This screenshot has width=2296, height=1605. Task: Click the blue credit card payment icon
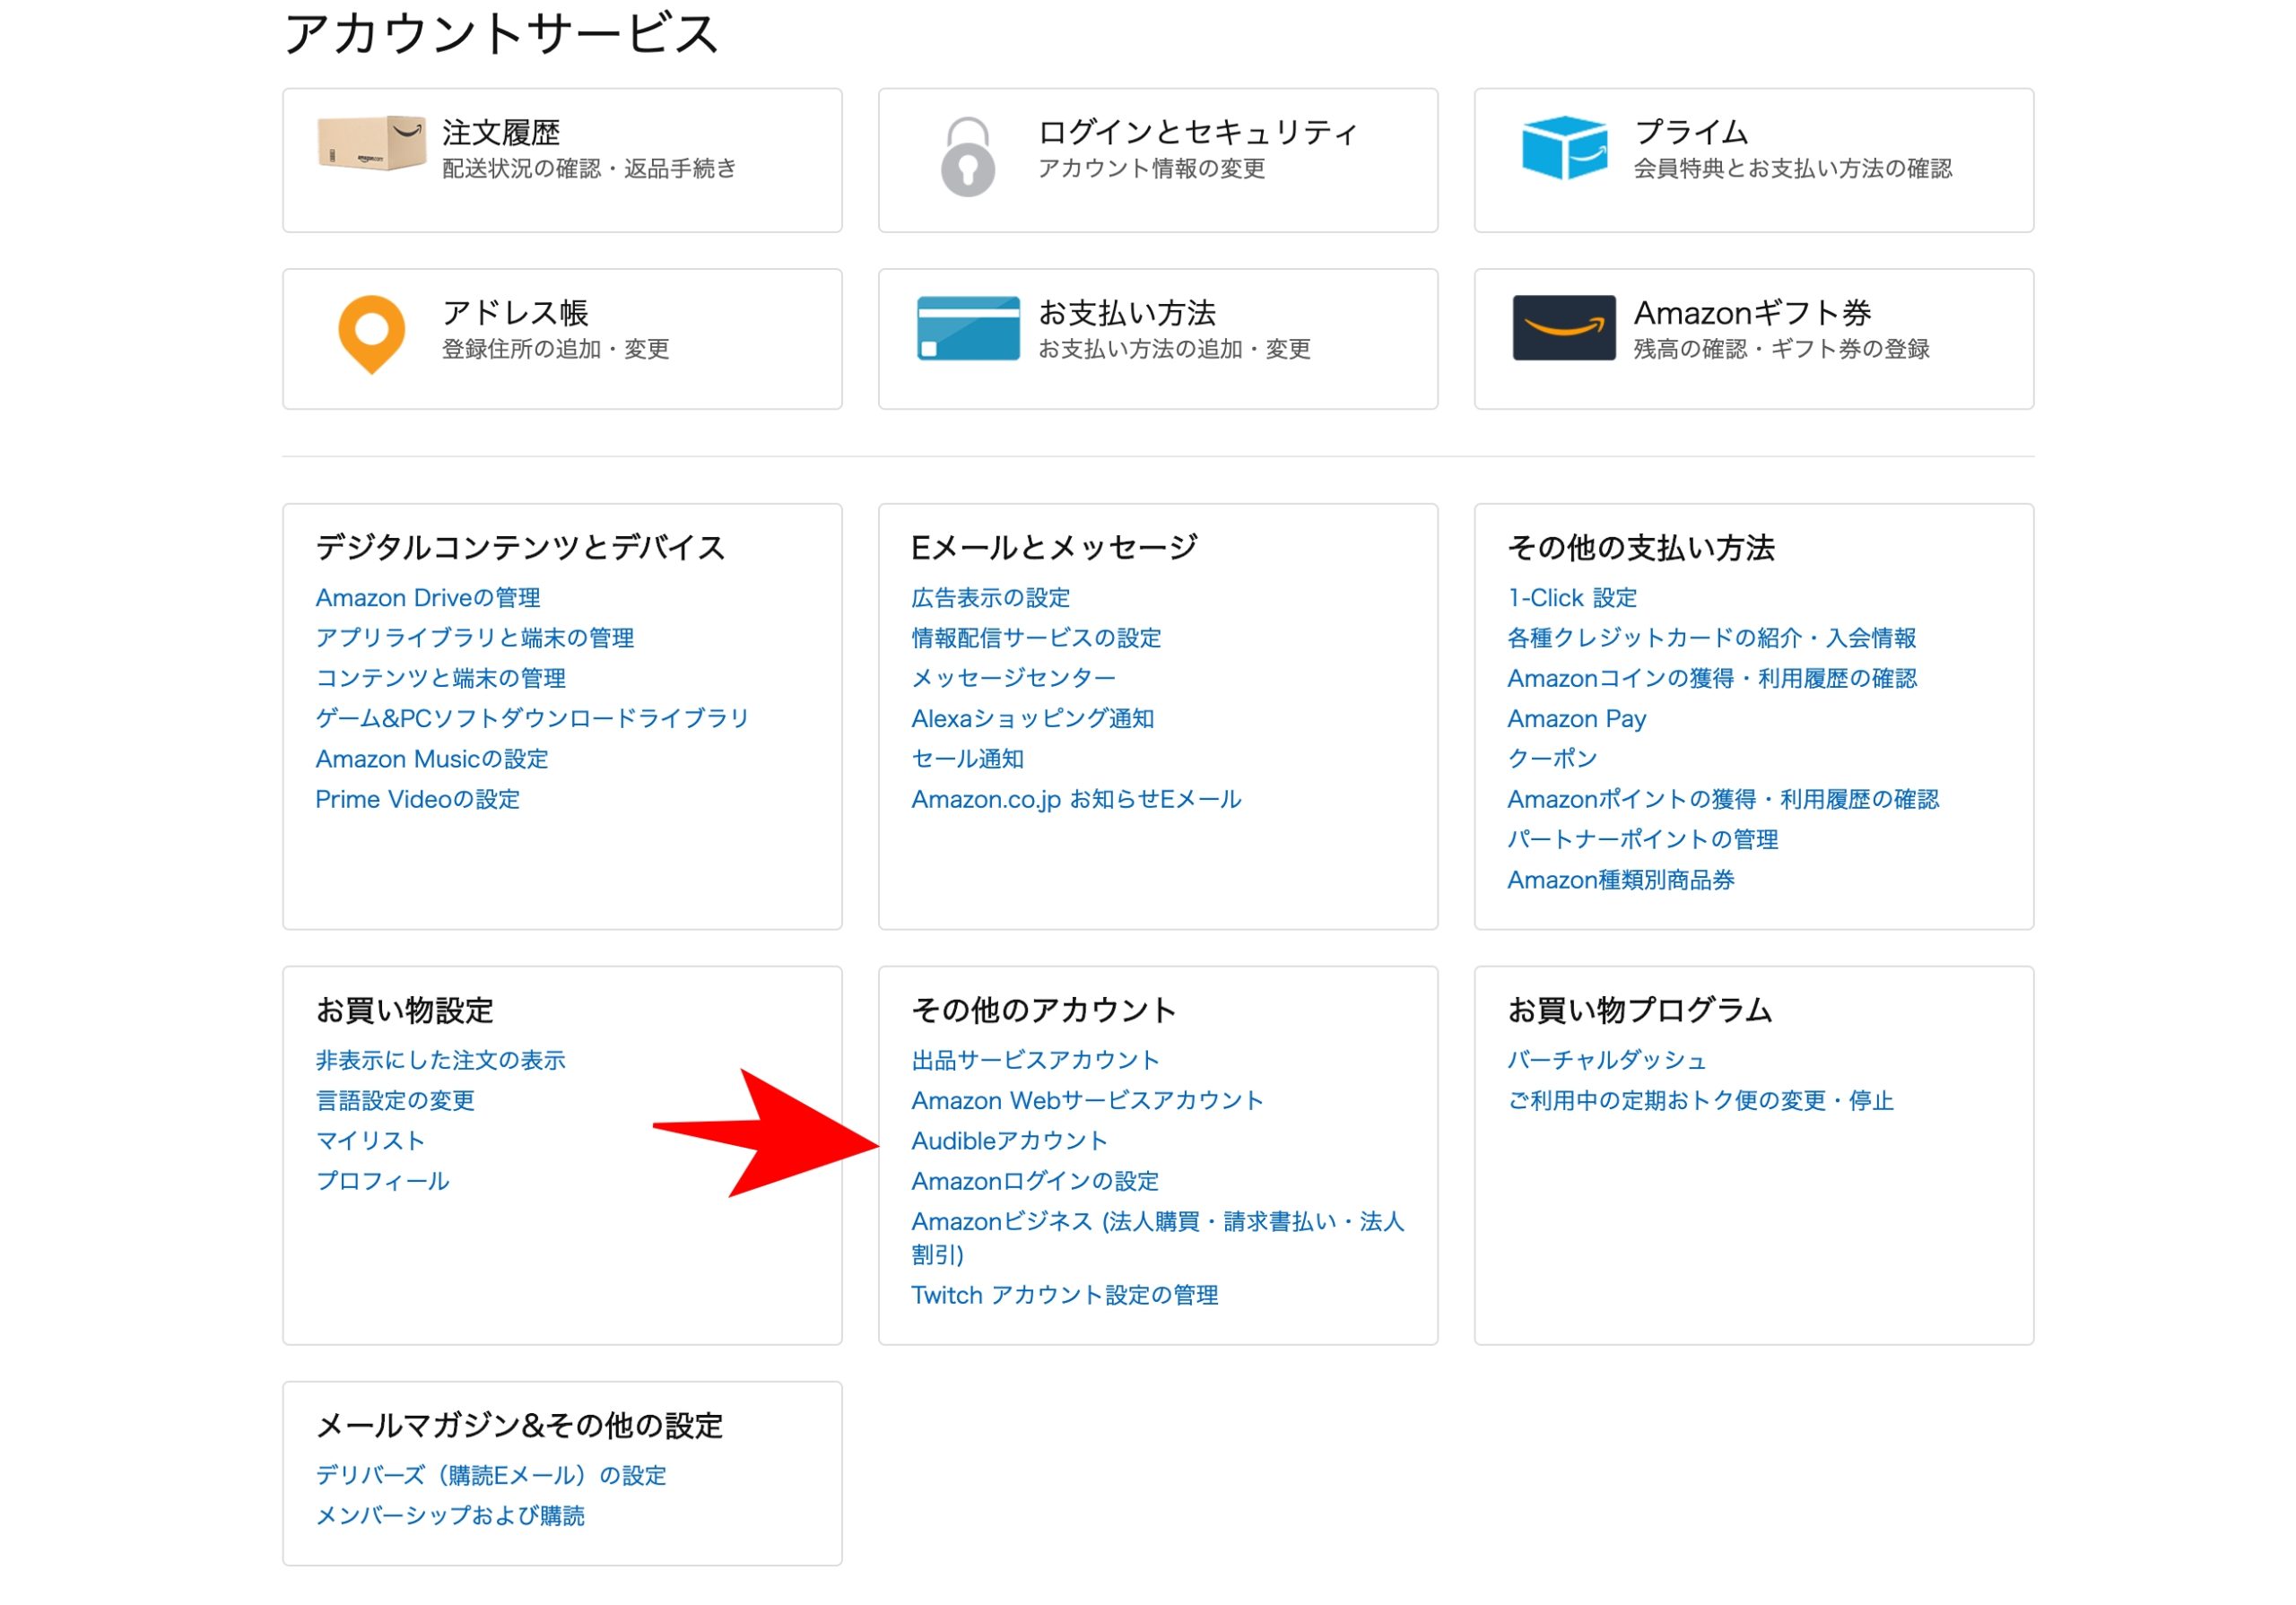pyautogui.click(x=967, y=327)
